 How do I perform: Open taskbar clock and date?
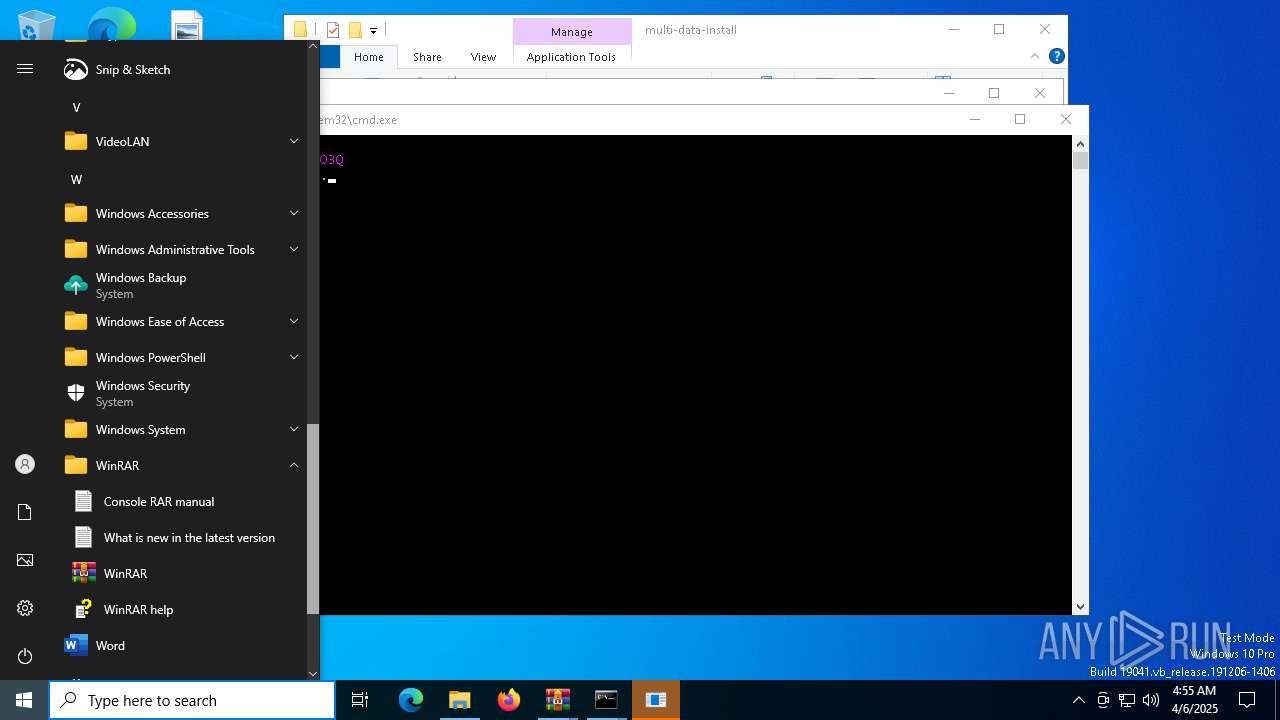pos(1194,700)
